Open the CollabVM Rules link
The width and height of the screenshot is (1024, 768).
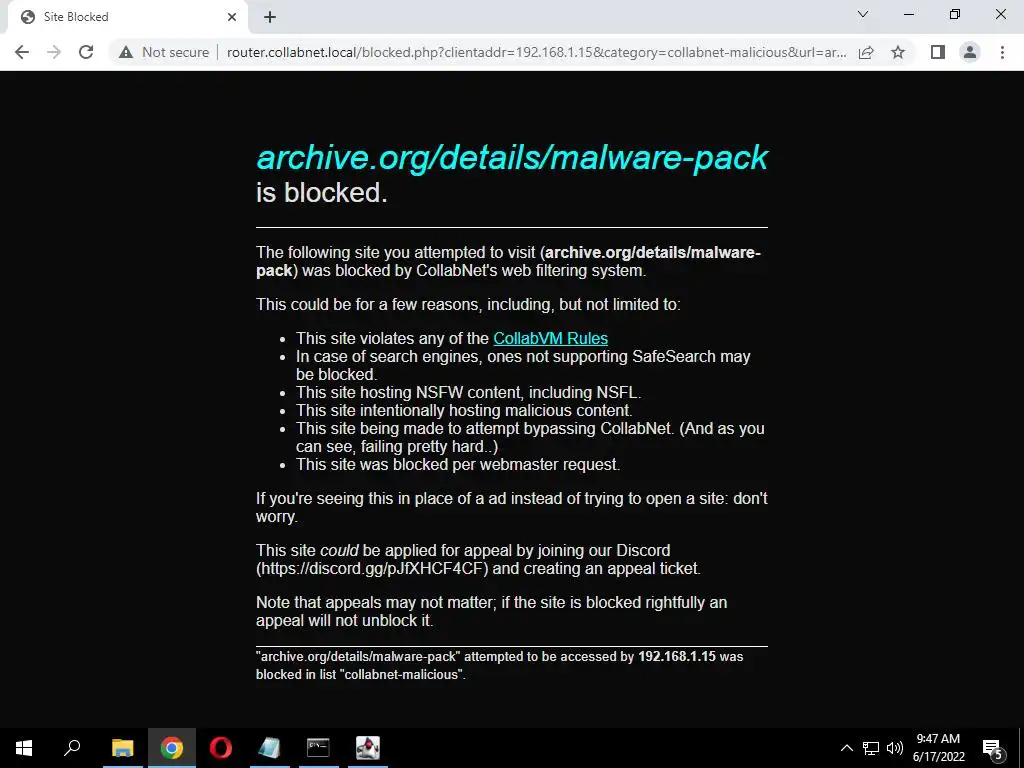coord(551,338)
